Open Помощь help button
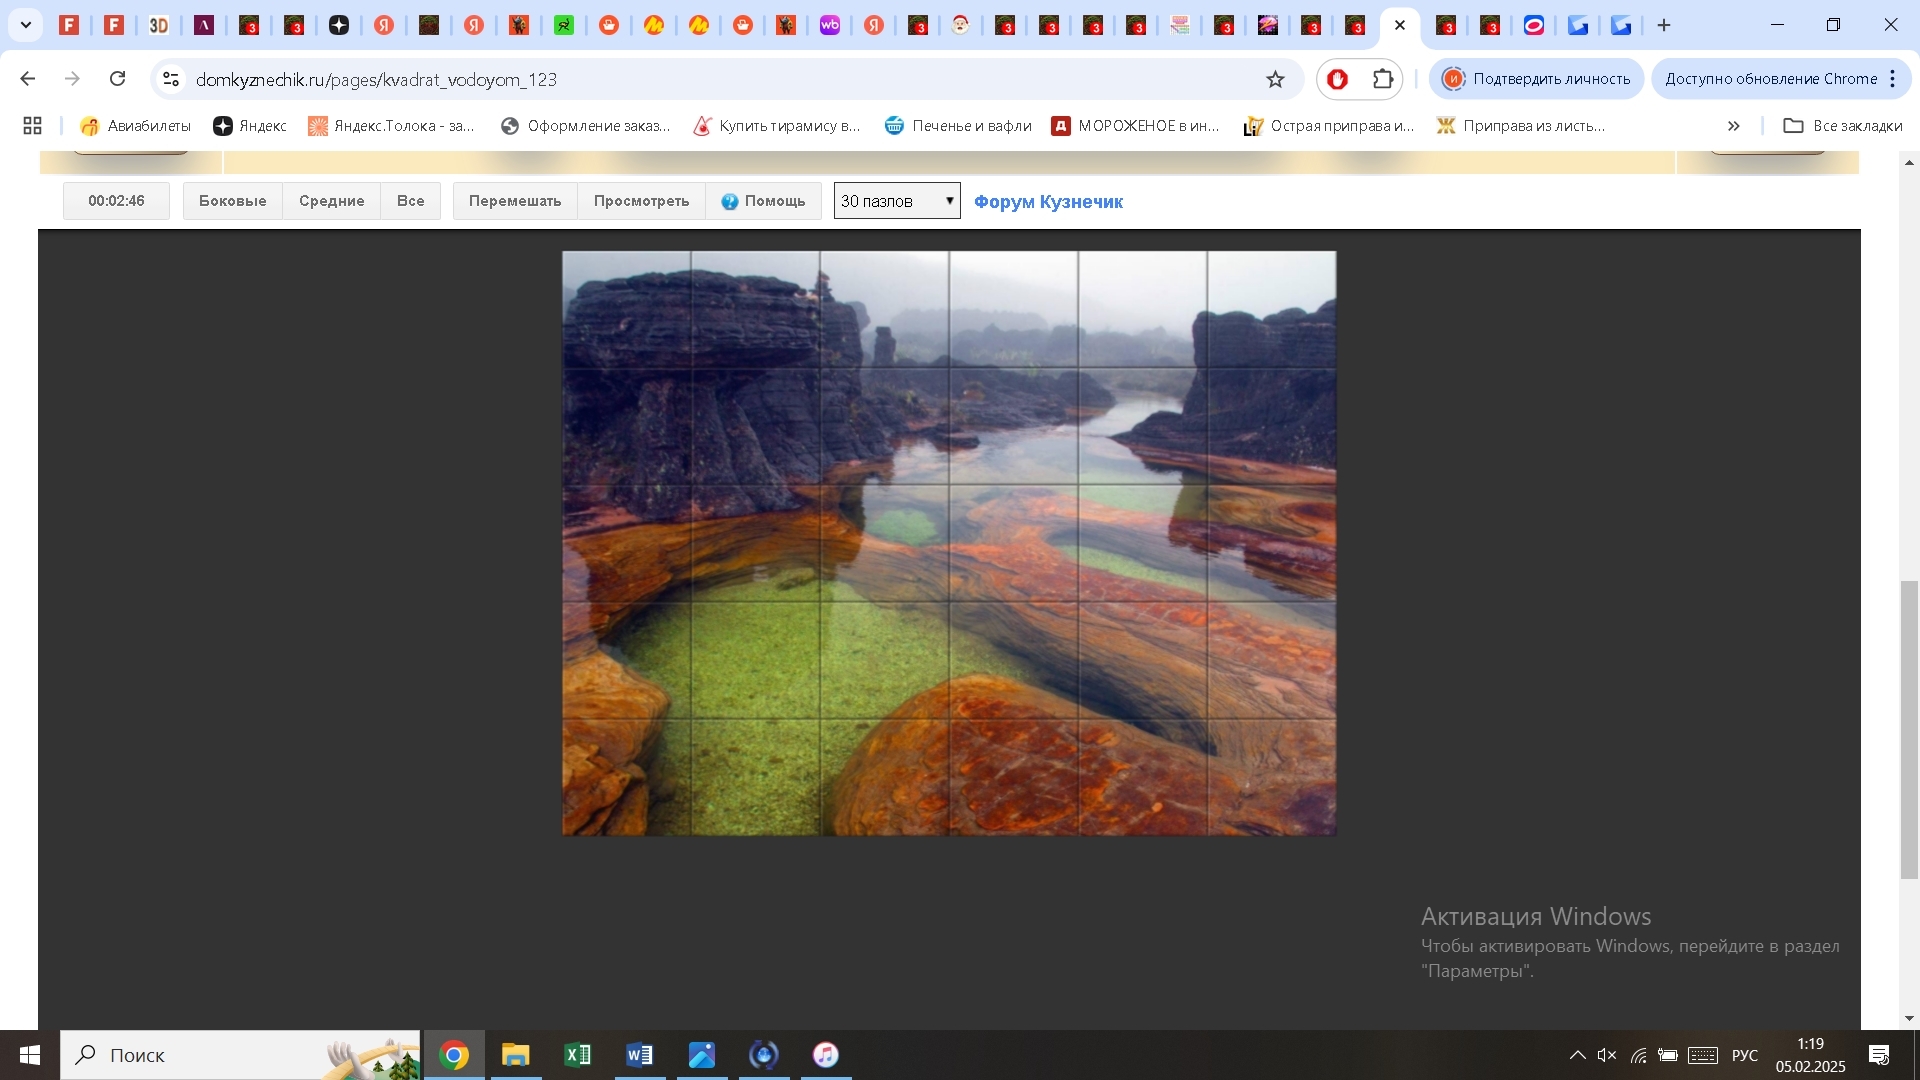The width and height of the screenshot is (1920, 1080). [x=763, y=201]
